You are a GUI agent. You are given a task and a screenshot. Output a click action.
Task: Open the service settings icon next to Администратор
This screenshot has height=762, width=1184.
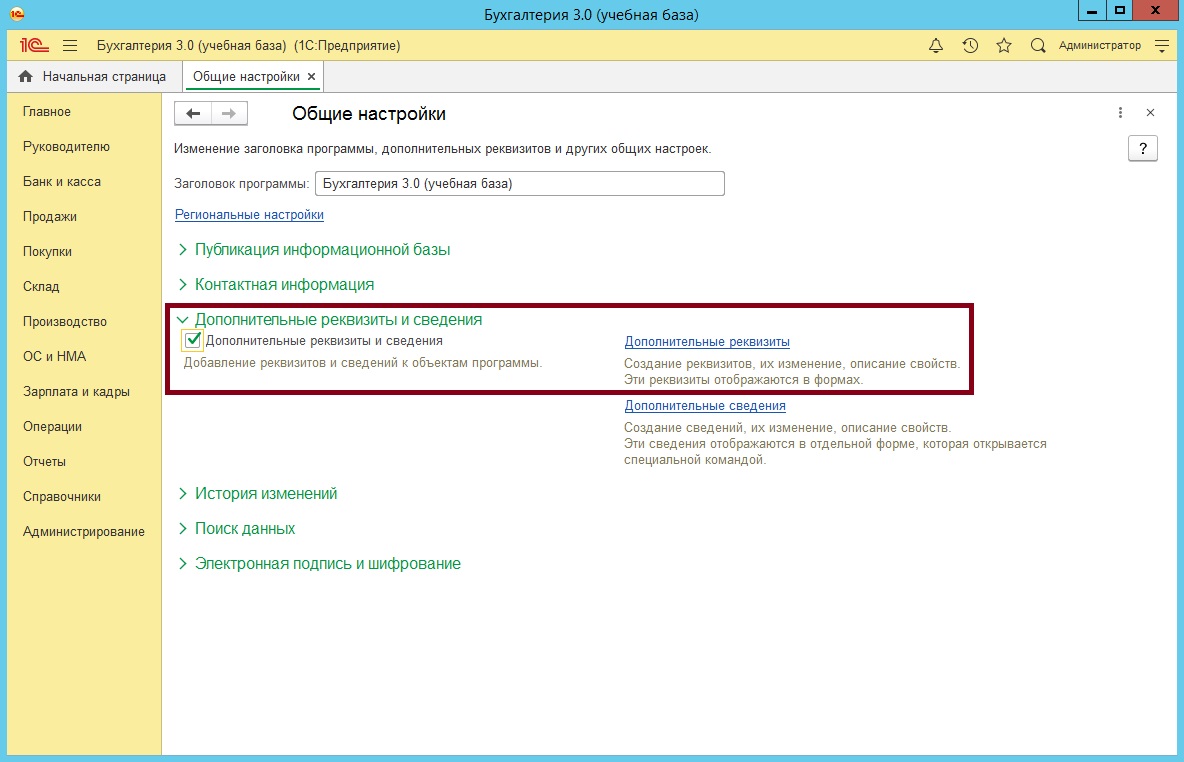coord(1161,46)
